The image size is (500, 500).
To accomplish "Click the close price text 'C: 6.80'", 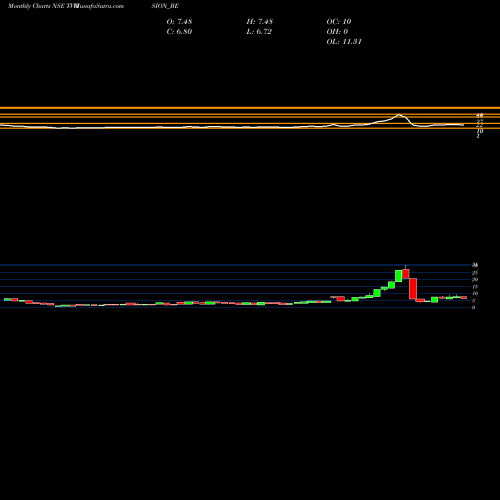I will pyautogui.click(x=179, y=32).
